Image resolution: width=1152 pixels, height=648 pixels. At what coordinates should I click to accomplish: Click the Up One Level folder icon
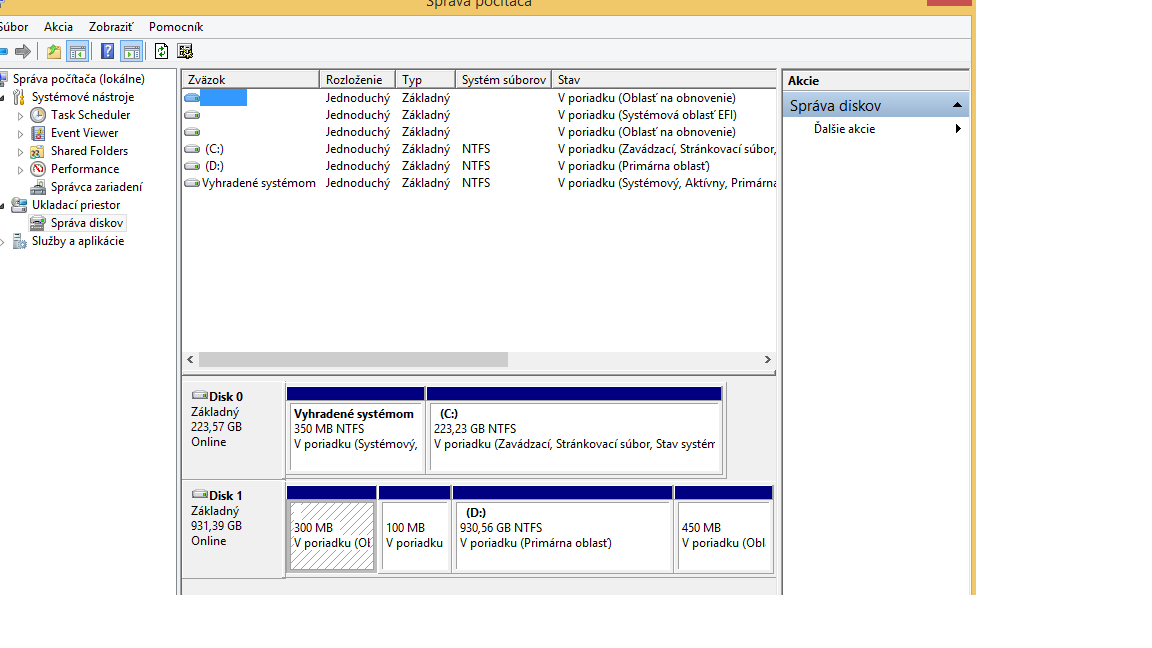point(54,51)
